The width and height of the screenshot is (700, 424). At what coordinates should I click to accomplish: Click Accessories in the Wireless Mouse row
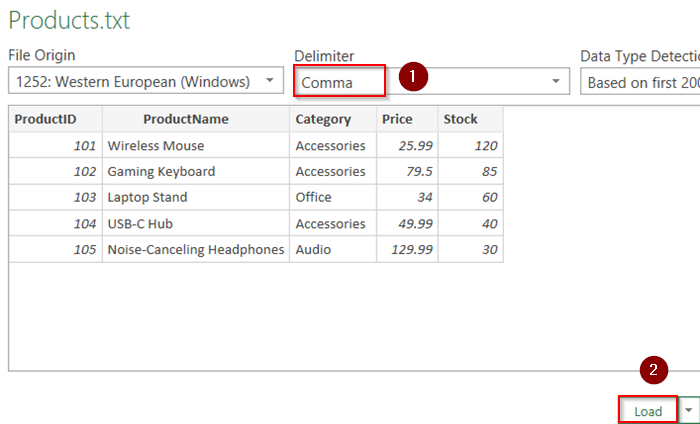pyautogui.click(x=333, y=145)
